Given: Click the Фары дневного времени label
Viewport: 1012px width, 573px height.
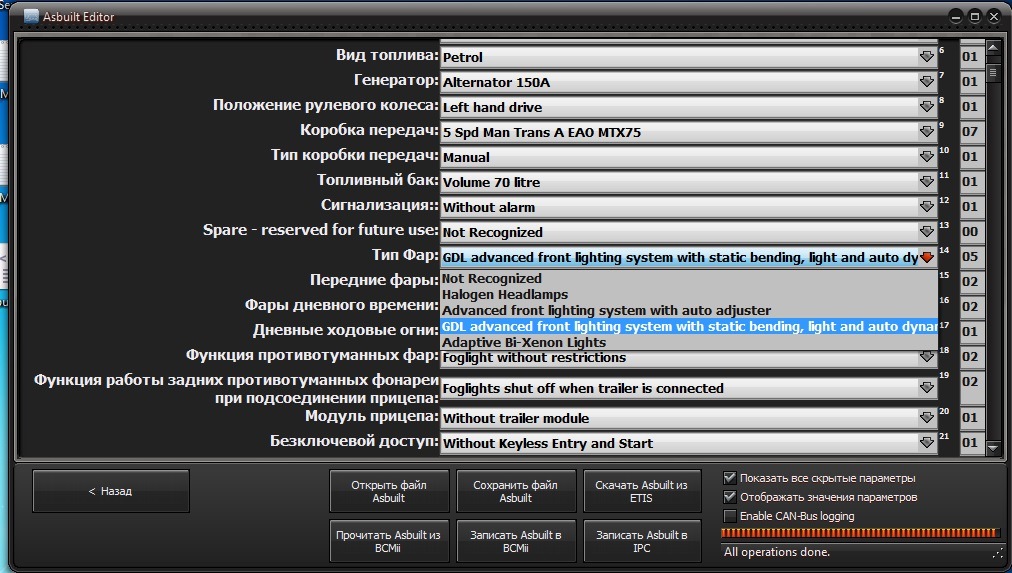Looking at the screenshot, I should click(341, 305).
